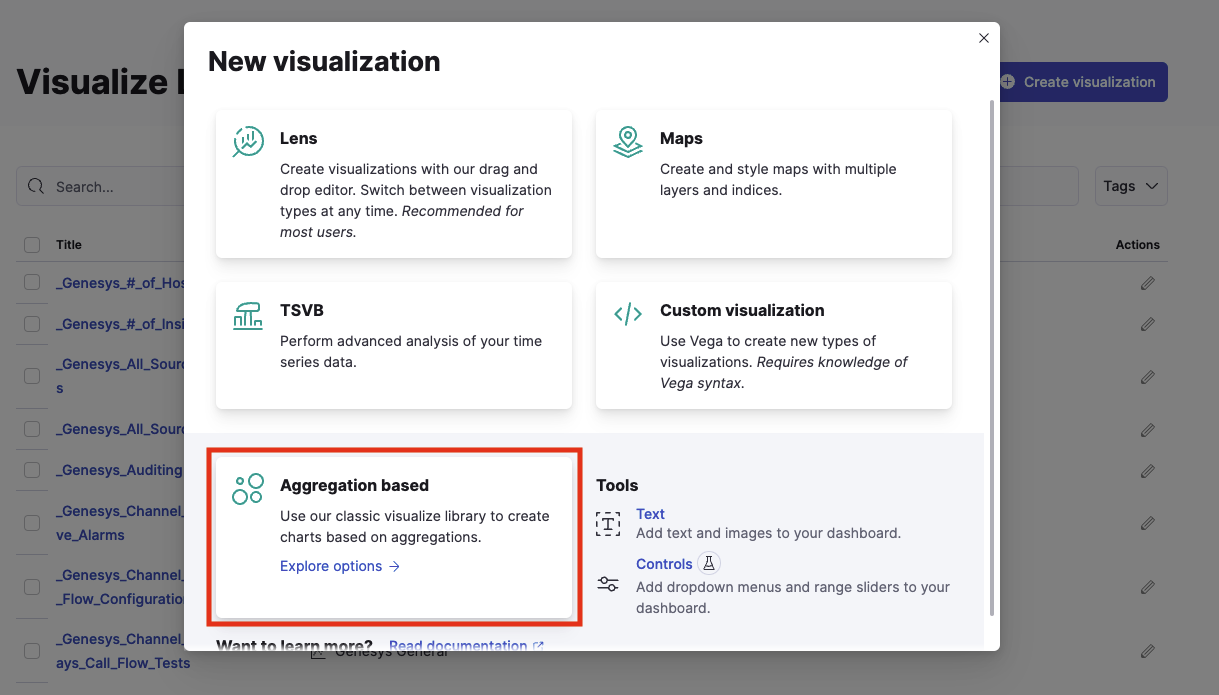The image size is (1219, 695).
Task: Check the _Genesys_Auditing row checkbox
Action: (32, 470)
